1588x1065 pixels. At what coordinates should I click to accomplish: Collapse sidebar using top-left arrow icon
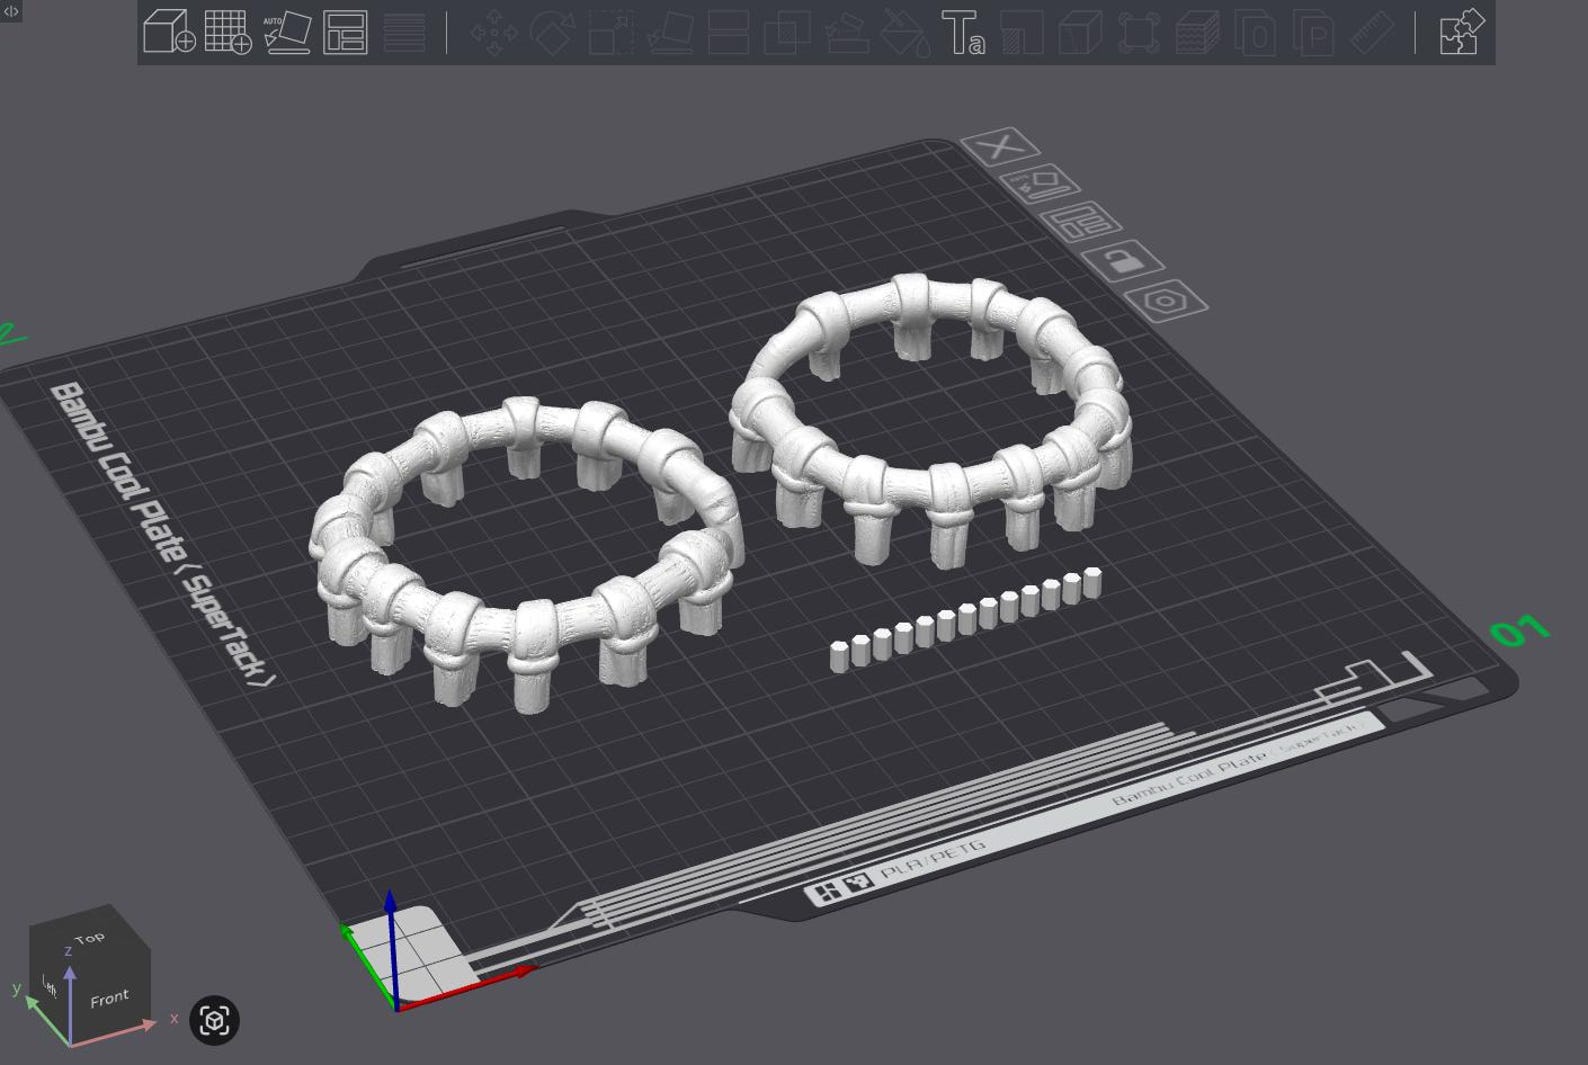[x=11, y=11]
